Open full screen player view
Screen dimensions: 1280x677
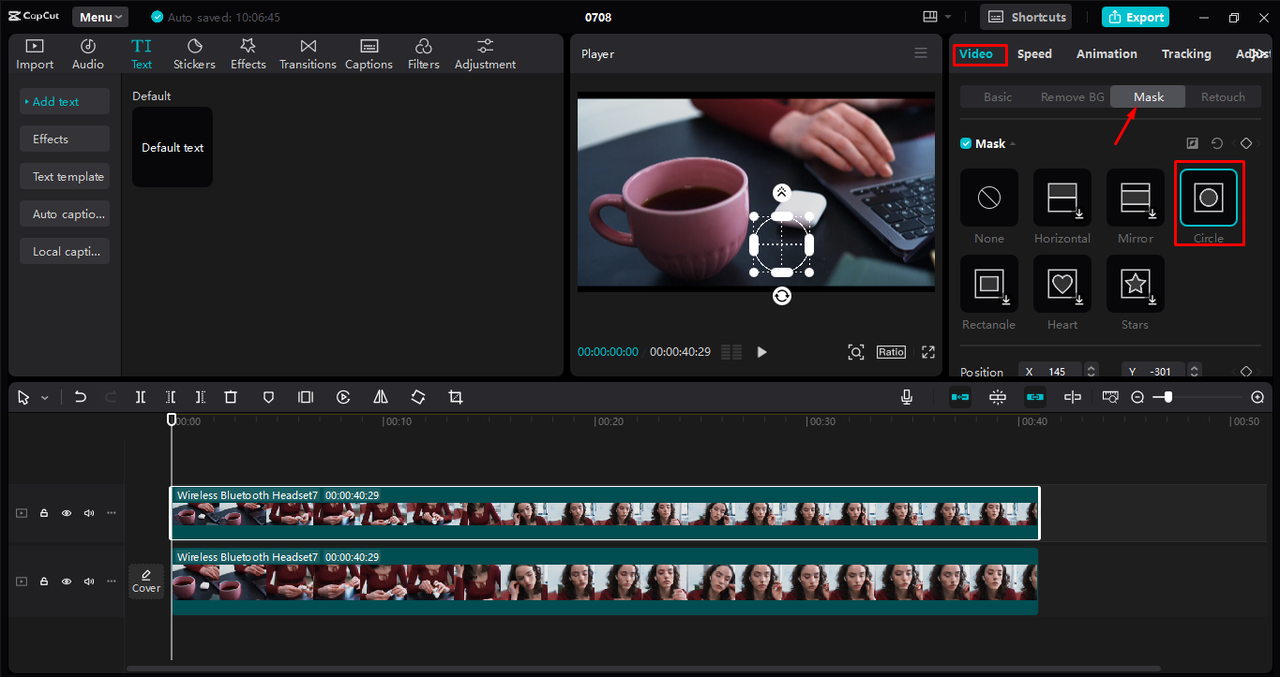coord(928,352)
